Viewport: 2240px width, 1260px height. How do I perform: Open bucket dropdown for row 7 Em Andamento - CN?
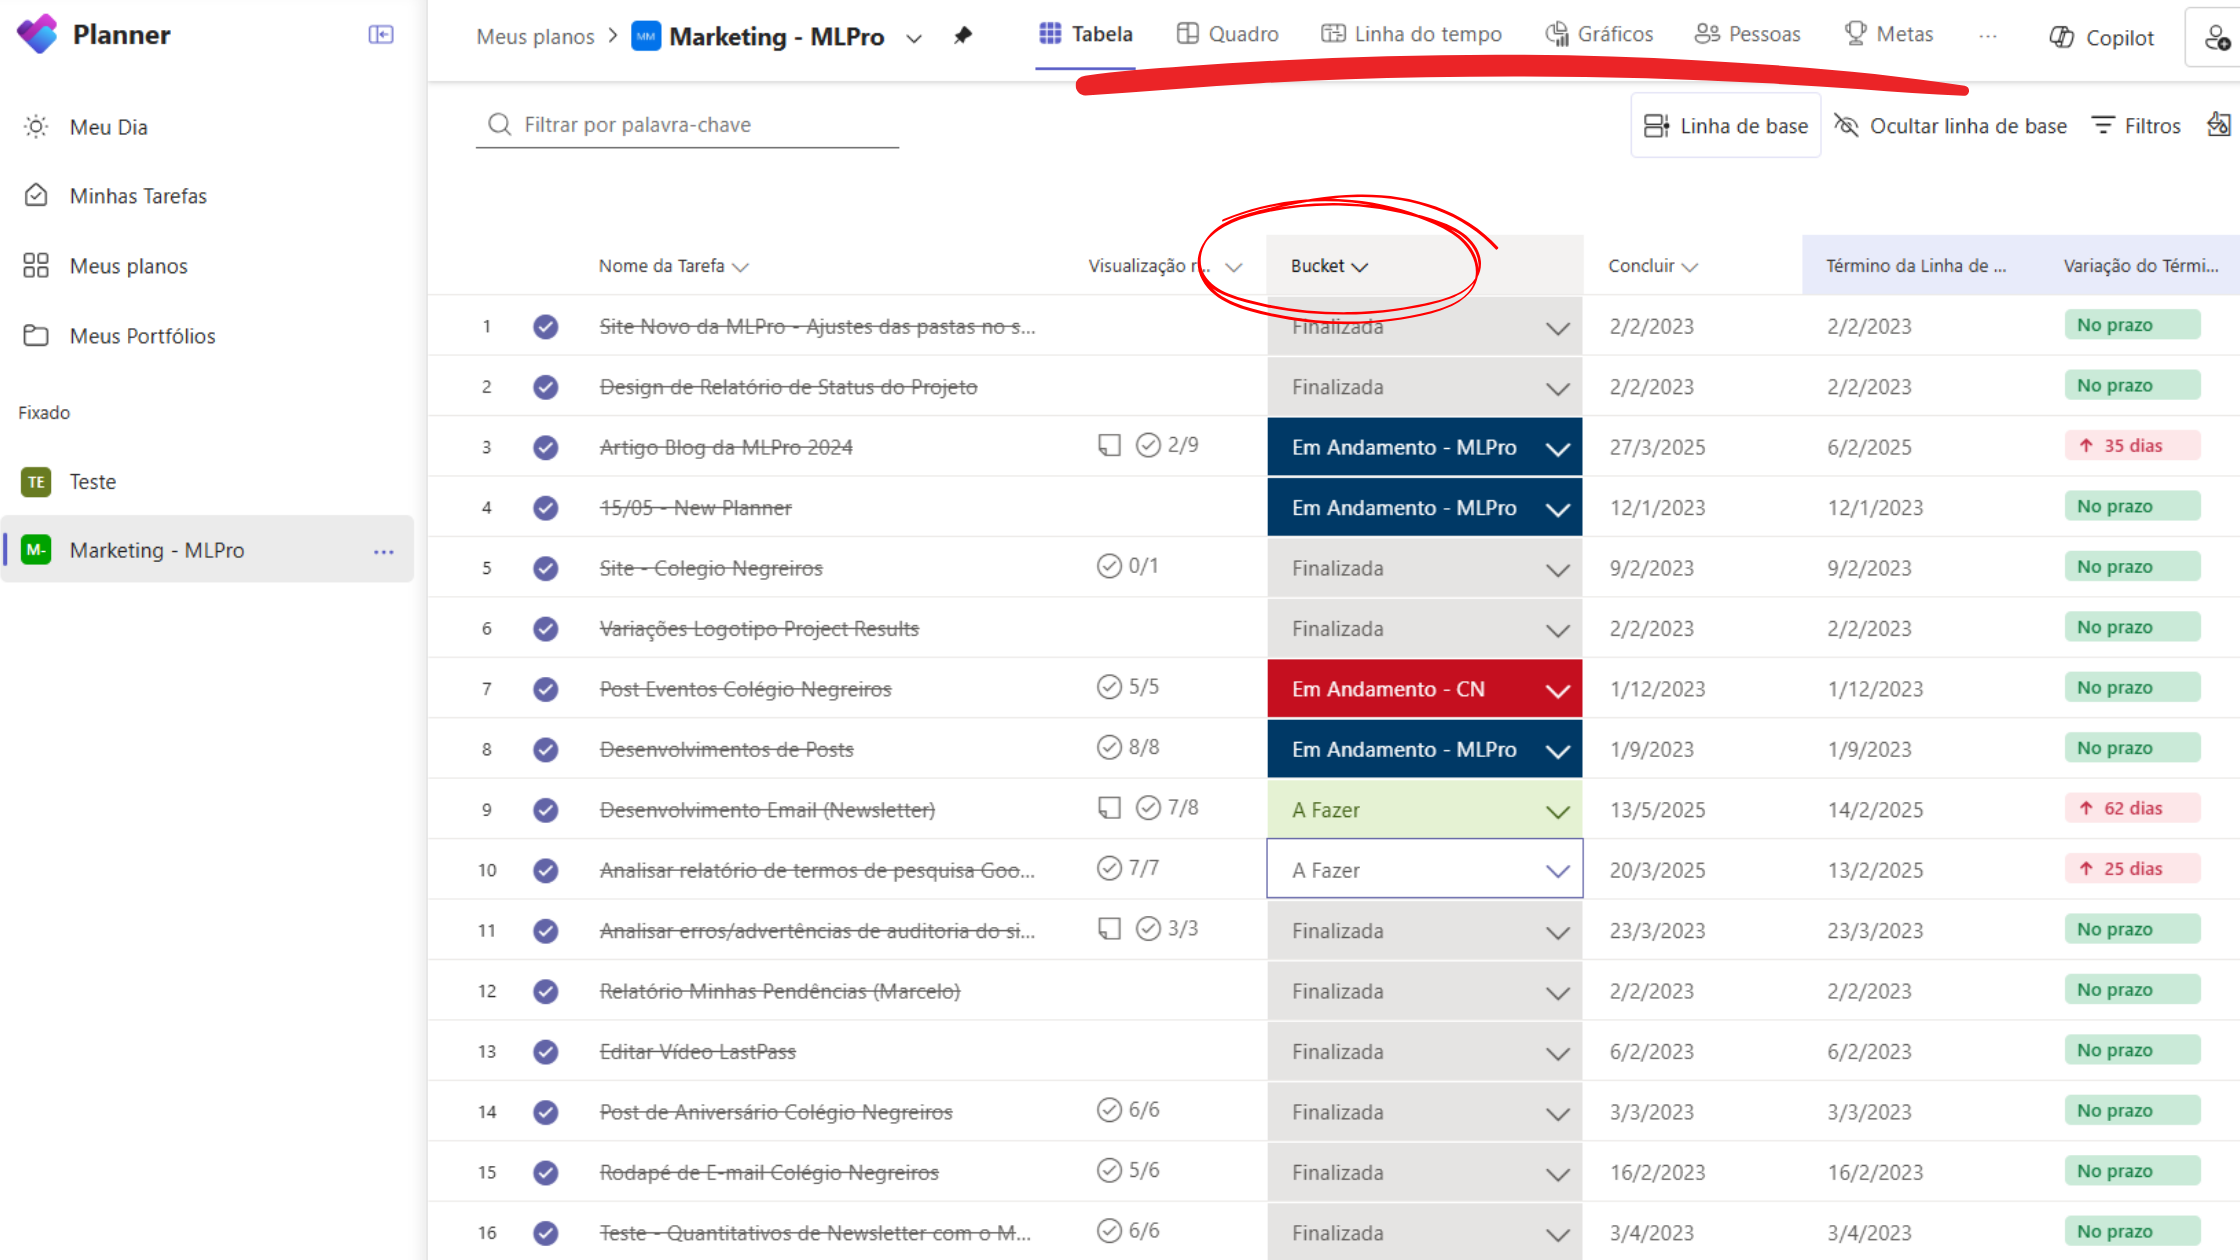coord(1558,690)
